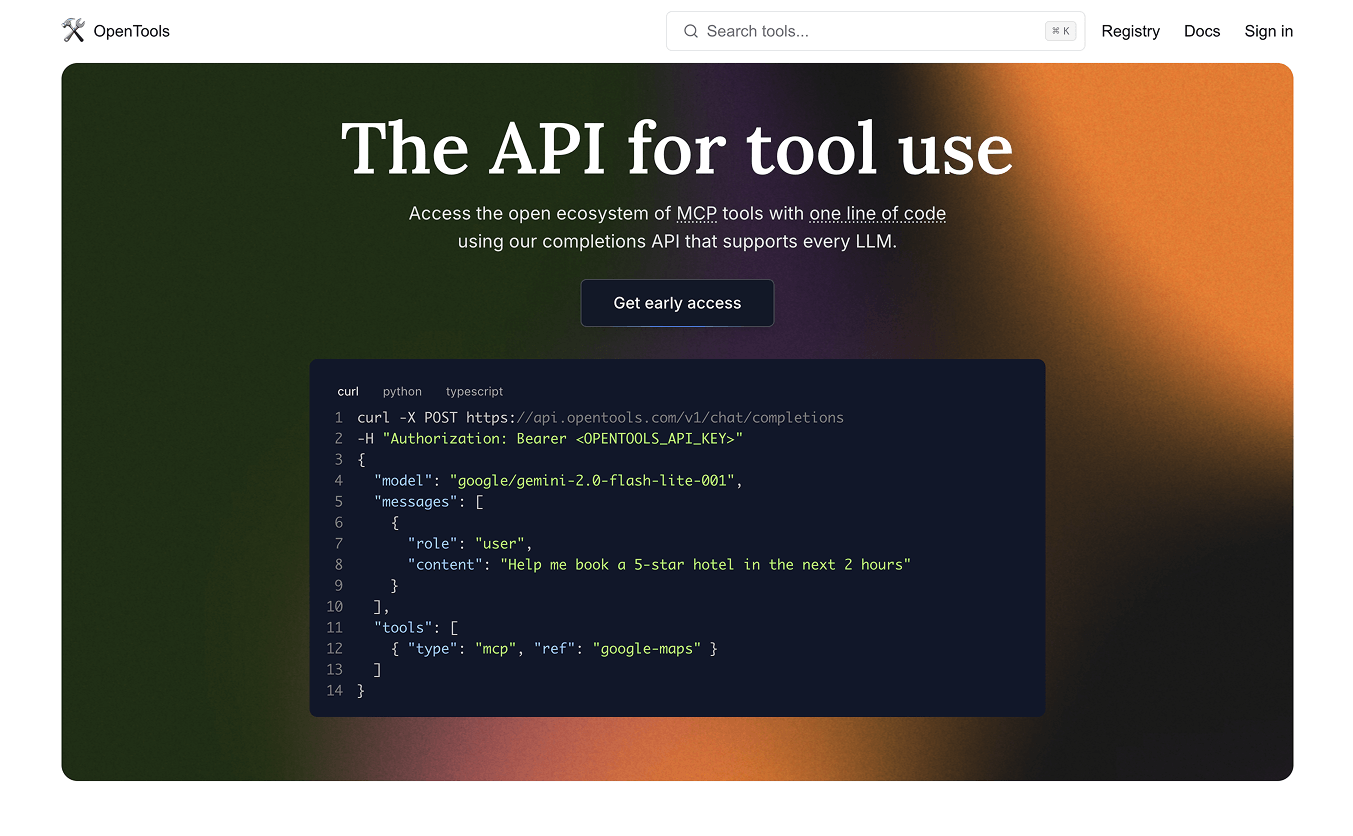Click the underlined "one line of code" phrase
The image size is (1353, 836).
[877, 213]
